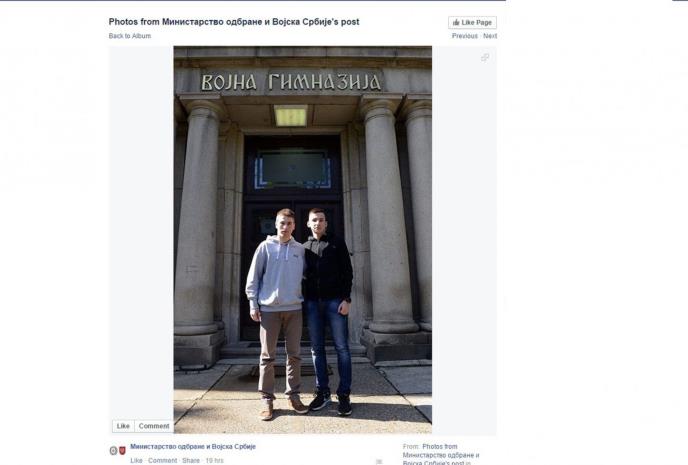The height and width of the screenshot is (465, 688).
Task: Go to the Next photo
Action: (x=490, y=36)
